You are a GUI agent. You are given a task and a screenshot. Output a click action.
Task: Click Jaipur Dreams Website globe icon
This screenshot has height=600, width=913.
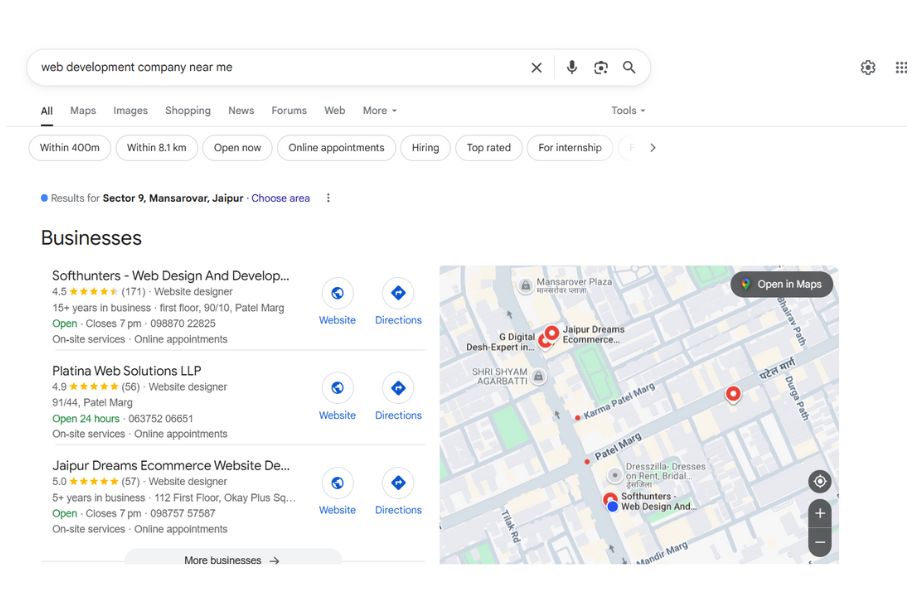(337, 483)
